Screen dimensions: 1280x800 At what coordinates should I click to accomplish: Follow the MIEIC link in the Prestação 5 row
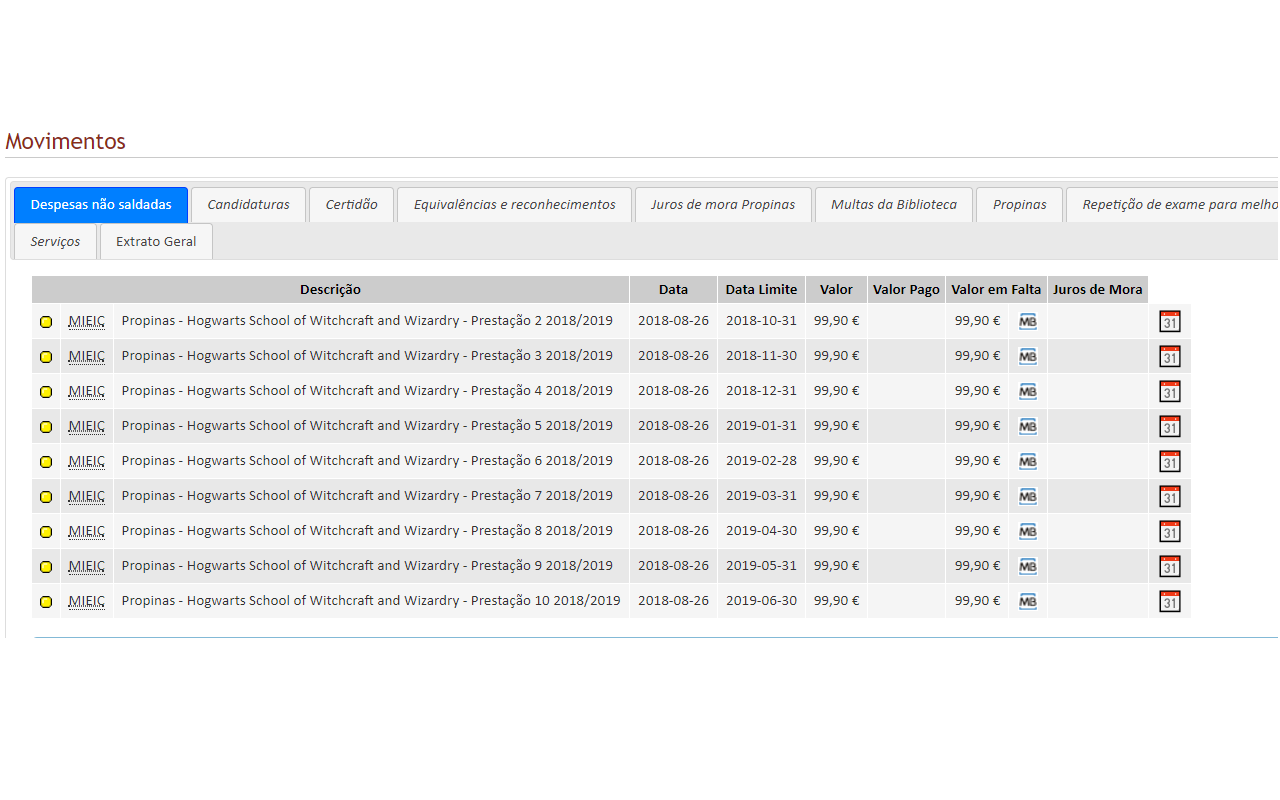[87, 426]
